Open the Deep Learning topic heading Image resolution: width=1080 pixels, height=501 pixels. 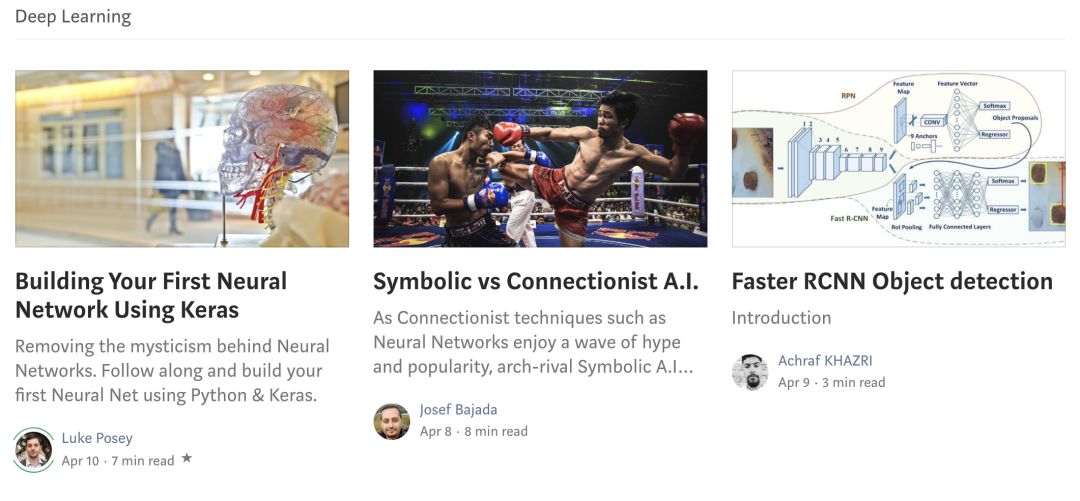(x=73, y=17)
